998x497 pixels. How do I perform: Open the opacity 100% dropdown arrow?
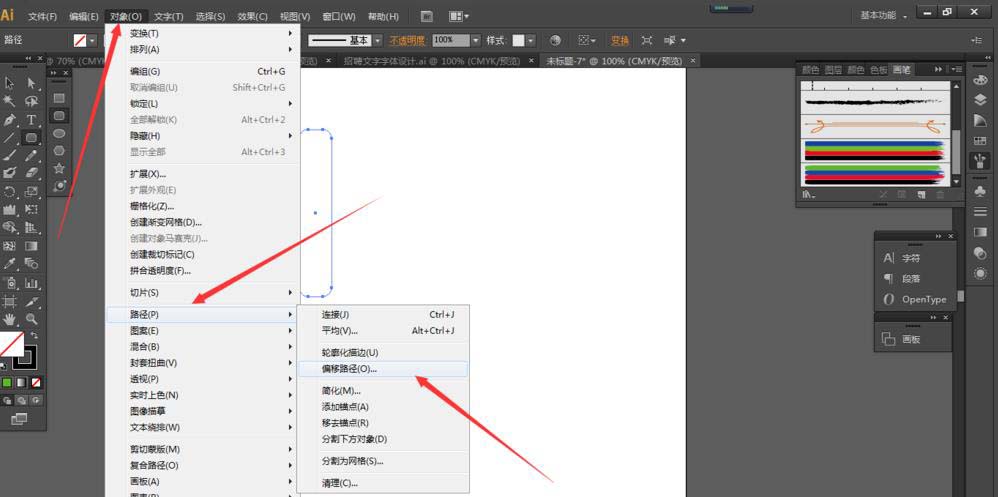(476, 40)
